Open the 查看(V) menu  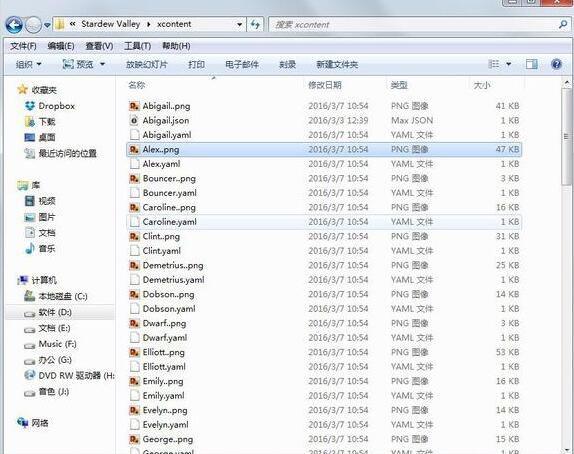99,46
